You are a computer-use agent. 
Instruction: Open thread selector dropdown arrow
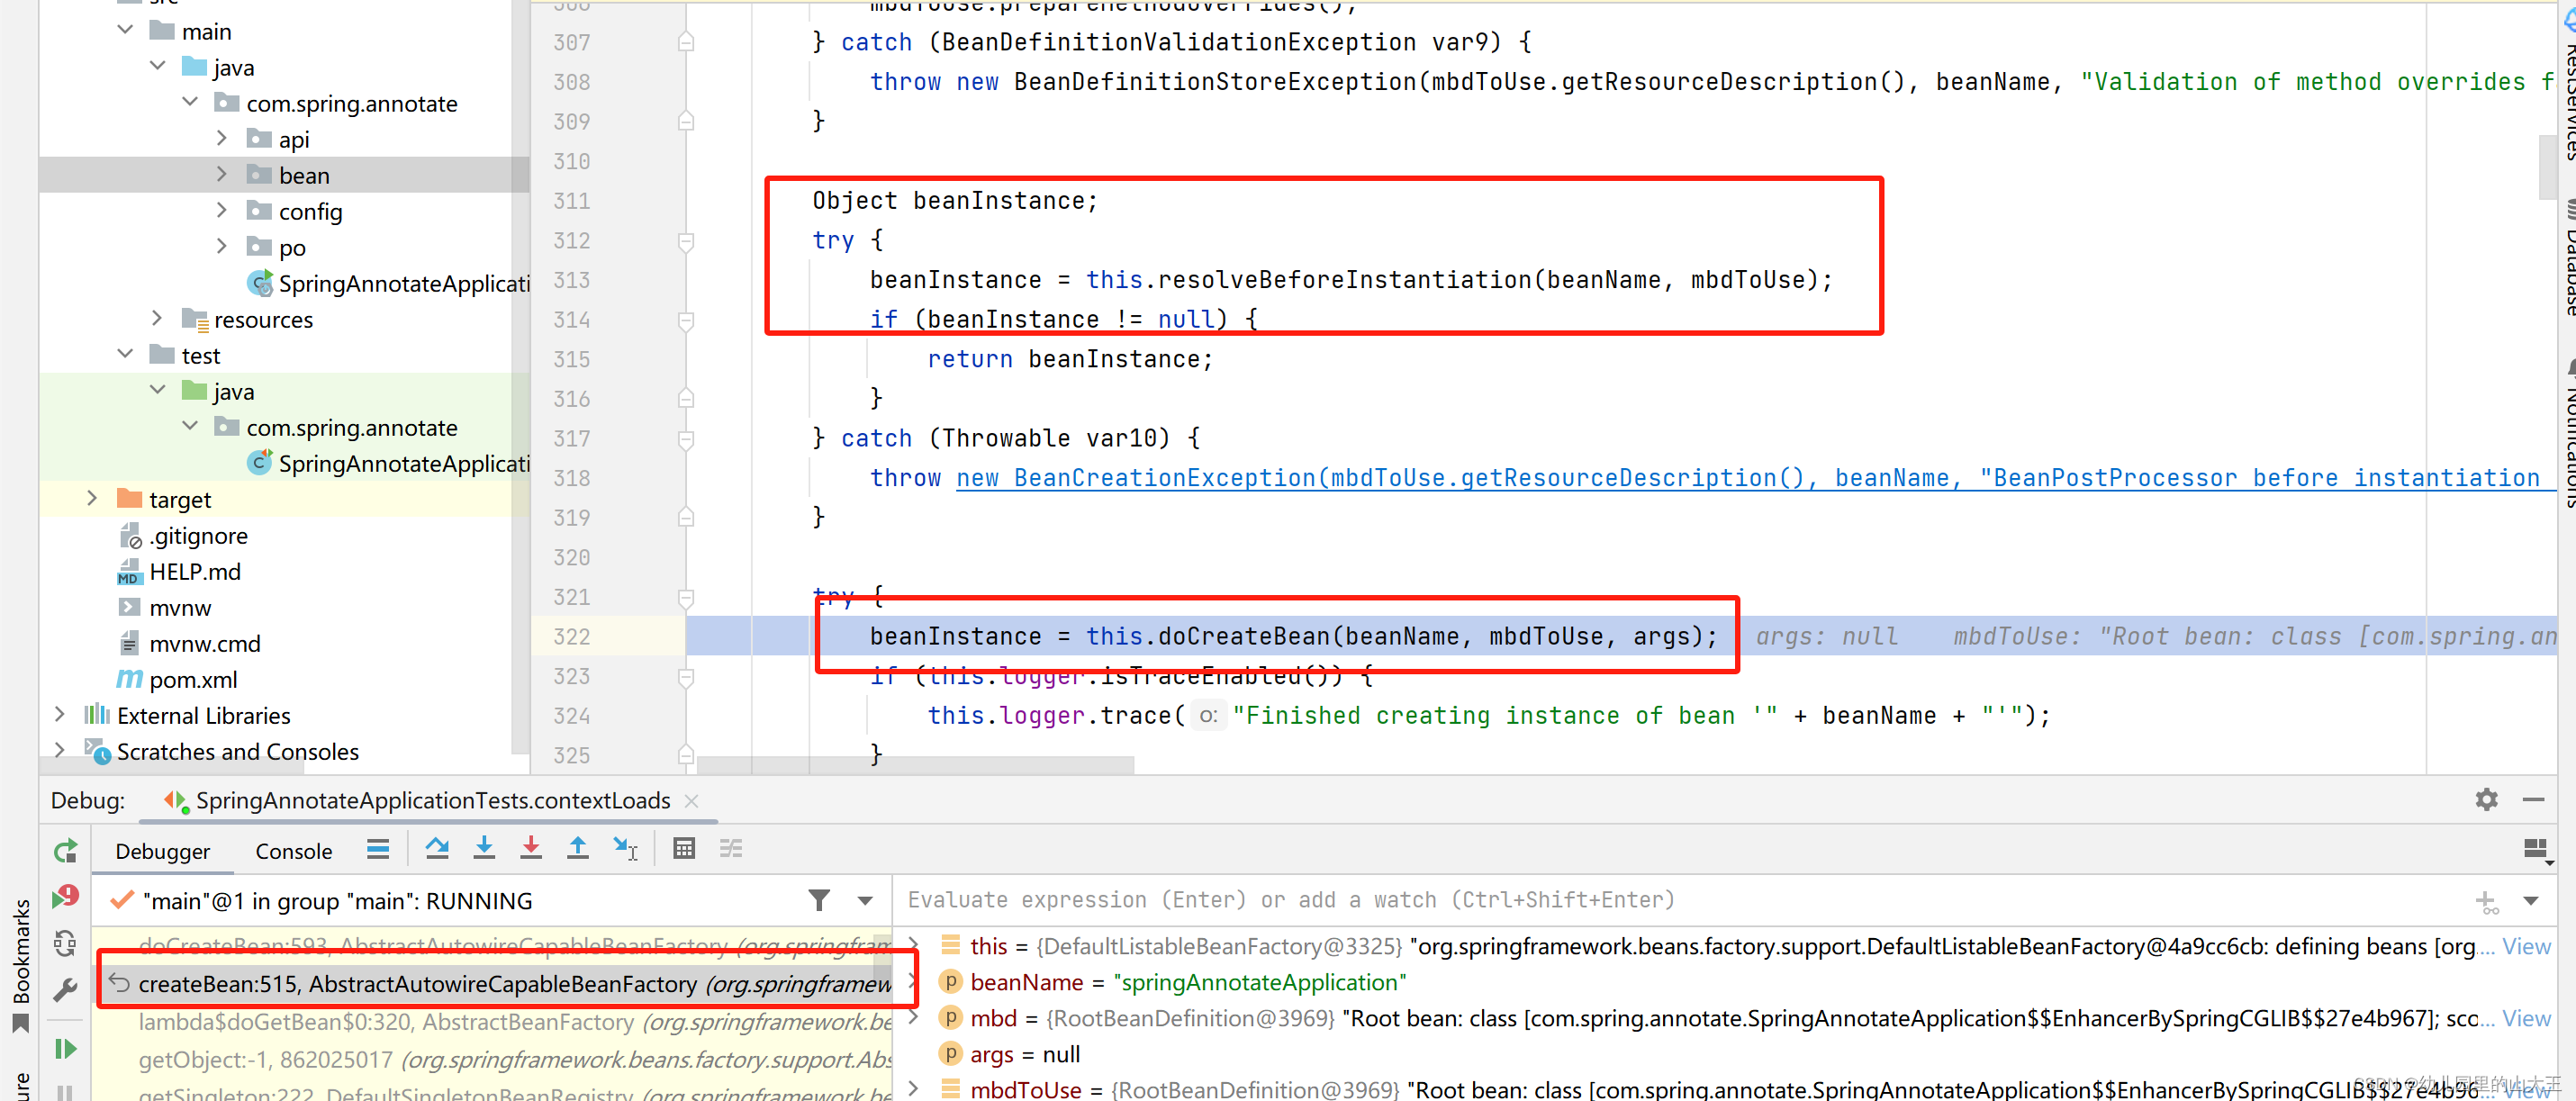click(x=865, y=901)
